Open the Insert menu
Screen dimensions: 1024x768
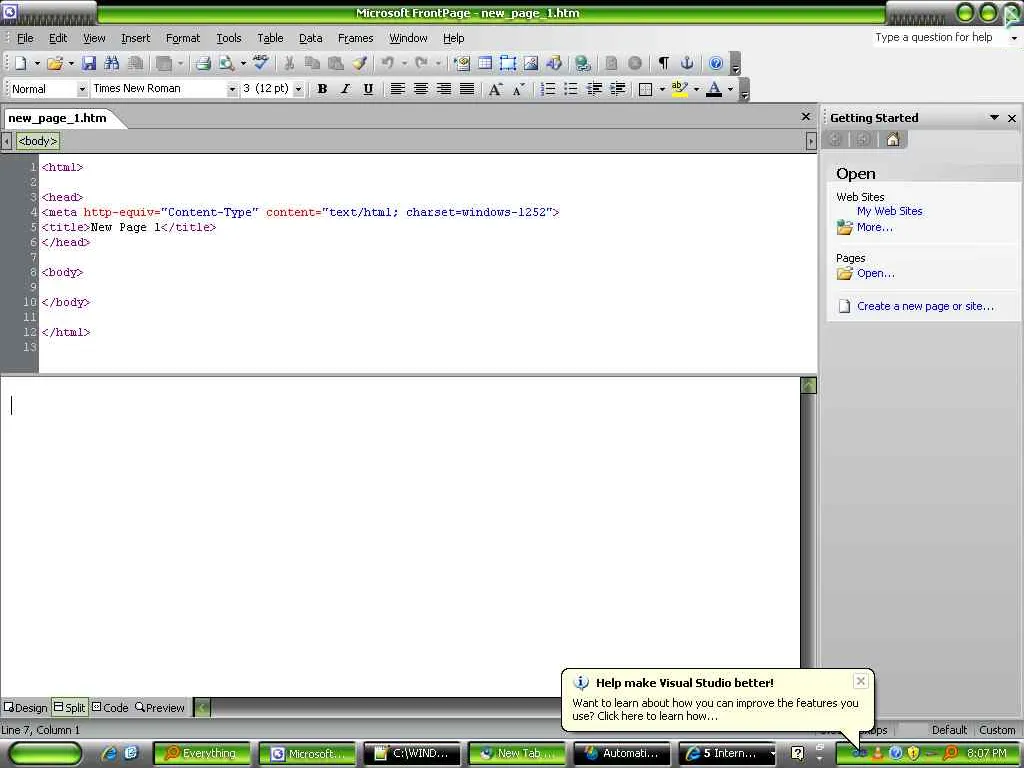(135, 38)
